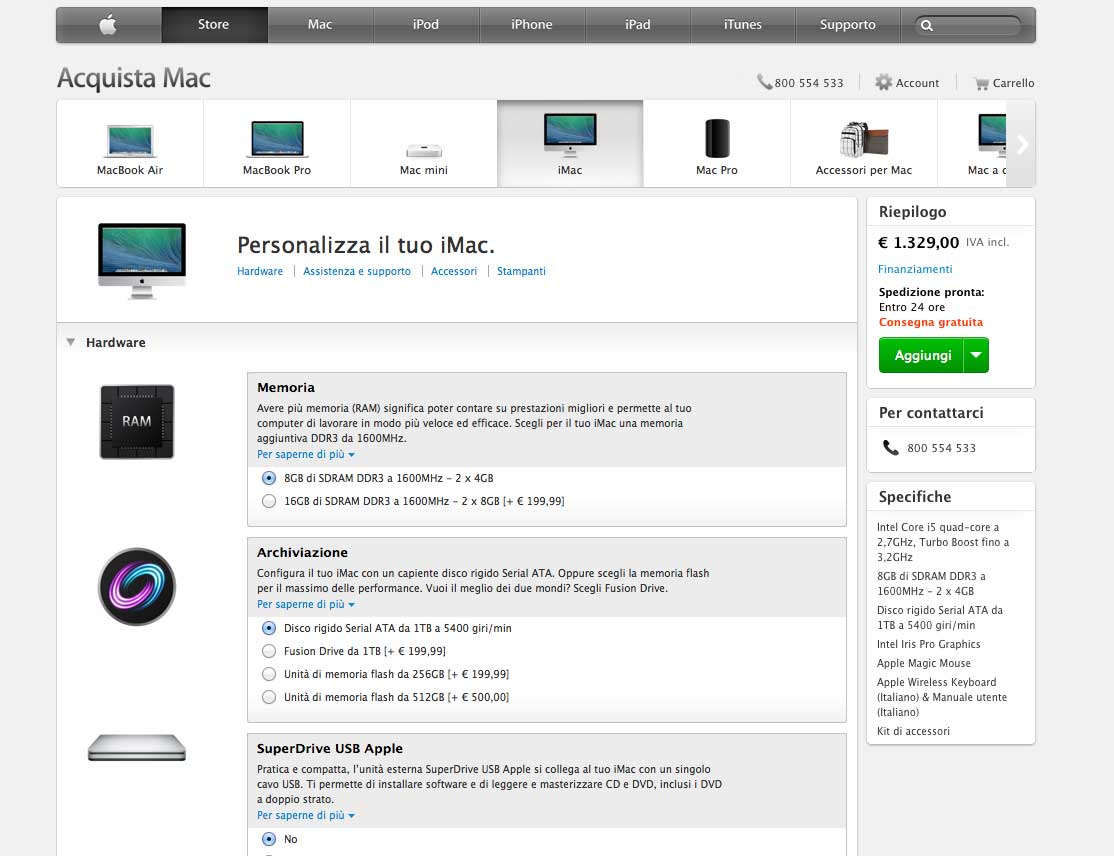Go to Assistenza e supporto link
The image size is (1114, 856).
coord(357,271)
